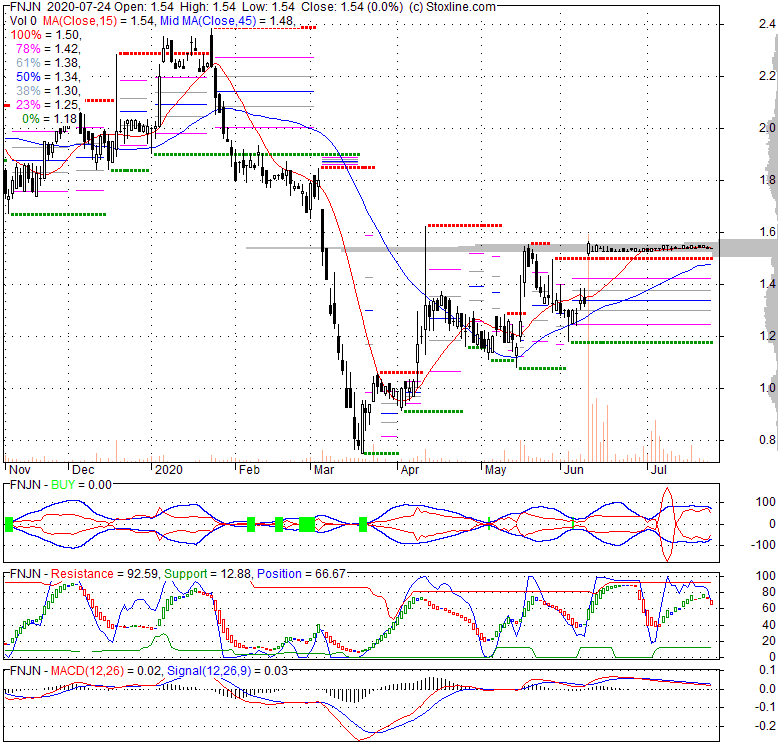This screenshot has width=780, height=745.
Task: Click the High: 1.54 value
Action: 210,7
